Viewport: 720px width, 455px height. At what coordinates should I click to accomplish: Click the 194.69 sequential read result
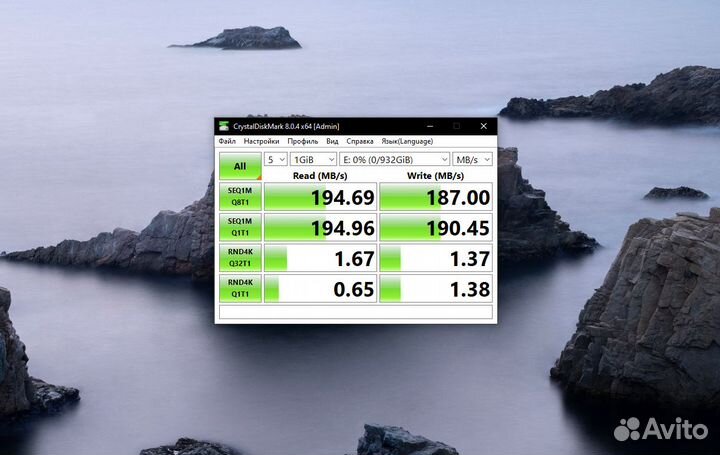pos(321,198)
